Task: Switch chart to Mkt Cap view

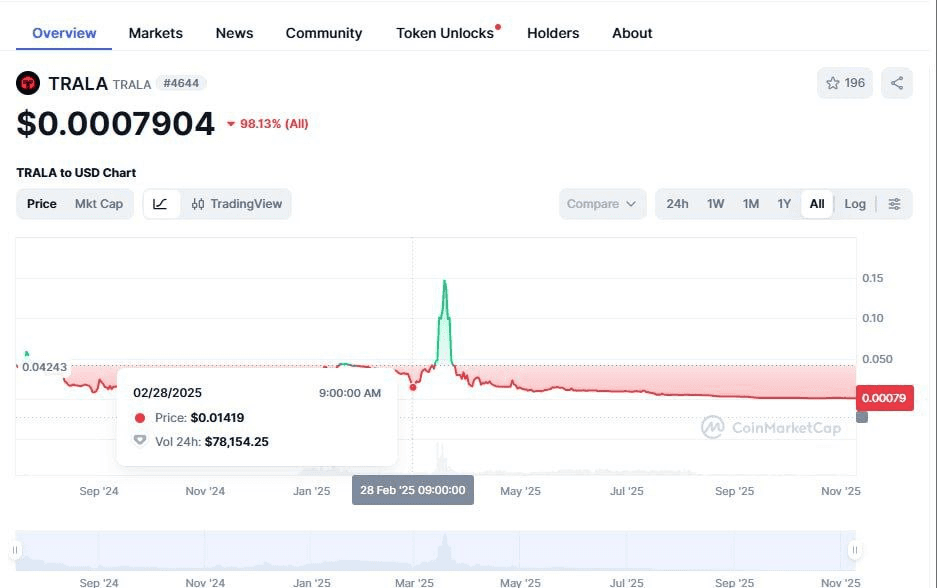Action: click(x=99, y=204)
